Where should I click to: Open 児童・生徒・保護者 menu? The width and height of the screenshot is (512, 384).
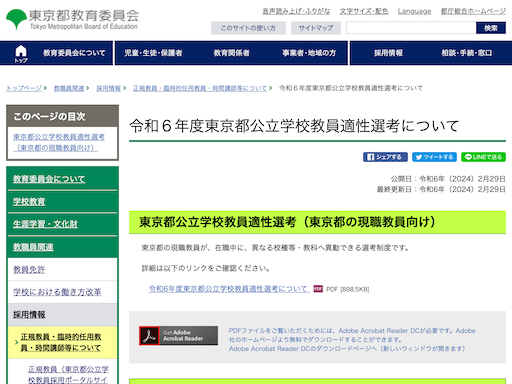point(153,53)
